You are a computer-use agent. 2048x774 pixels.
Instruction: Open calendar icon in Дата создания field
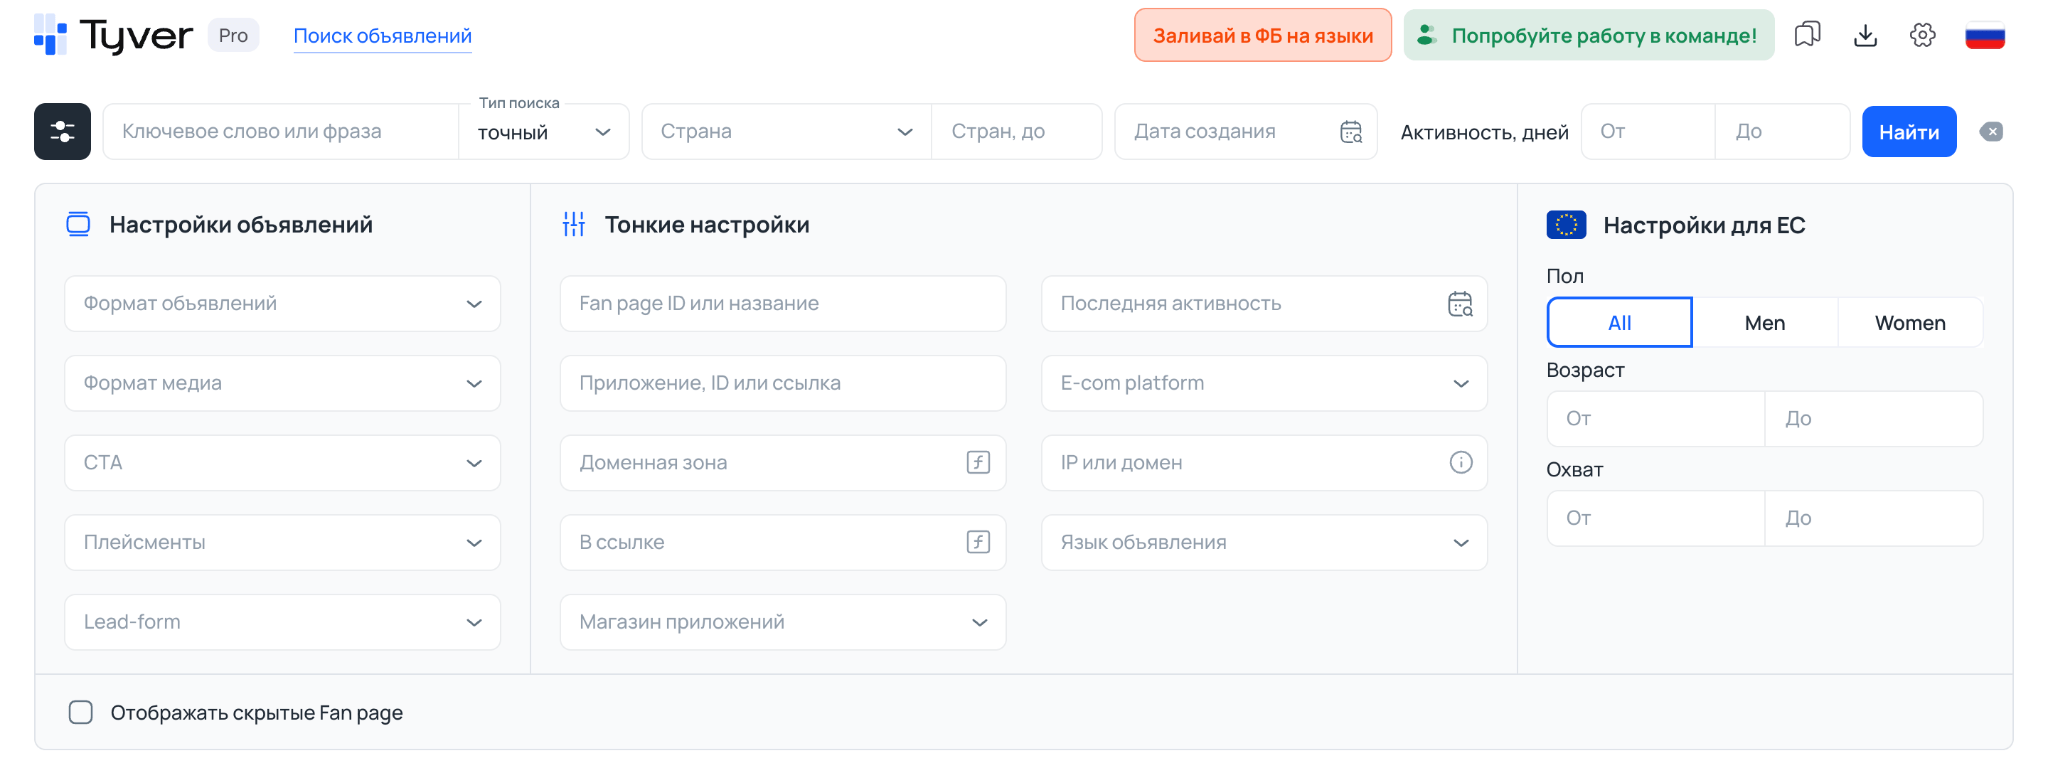coord(1351,132)
